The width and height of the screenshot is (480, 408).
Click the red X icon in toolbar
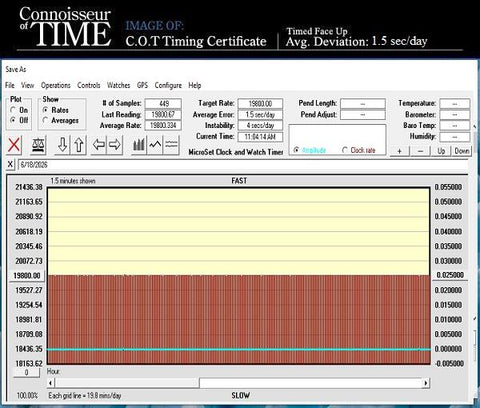14,145
